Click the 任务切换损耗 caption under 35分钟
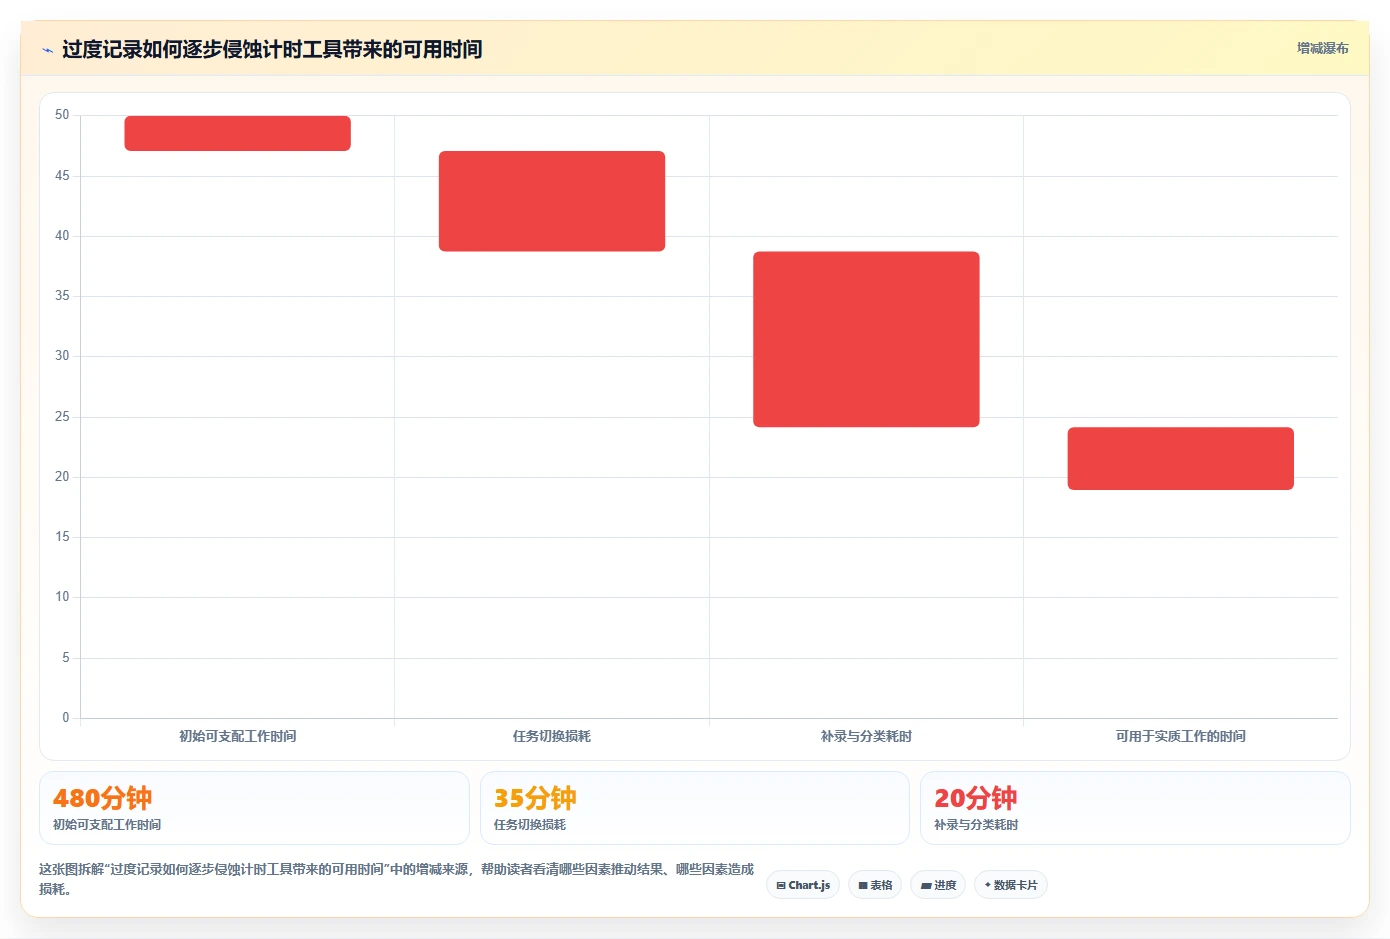This screenshot has width=1390, height=939. tap(530, 825)
